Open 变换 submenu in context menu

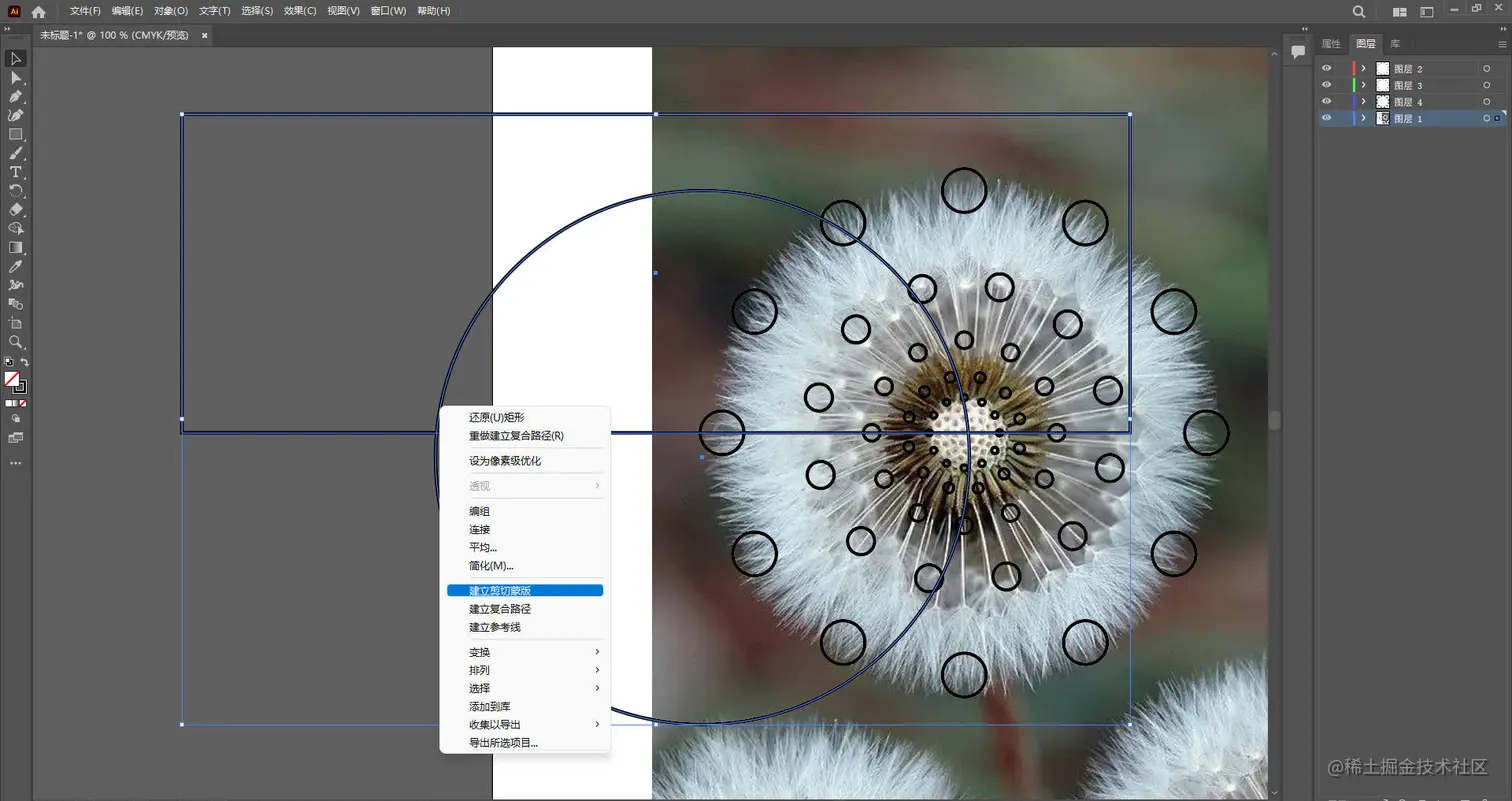(525, 652)
